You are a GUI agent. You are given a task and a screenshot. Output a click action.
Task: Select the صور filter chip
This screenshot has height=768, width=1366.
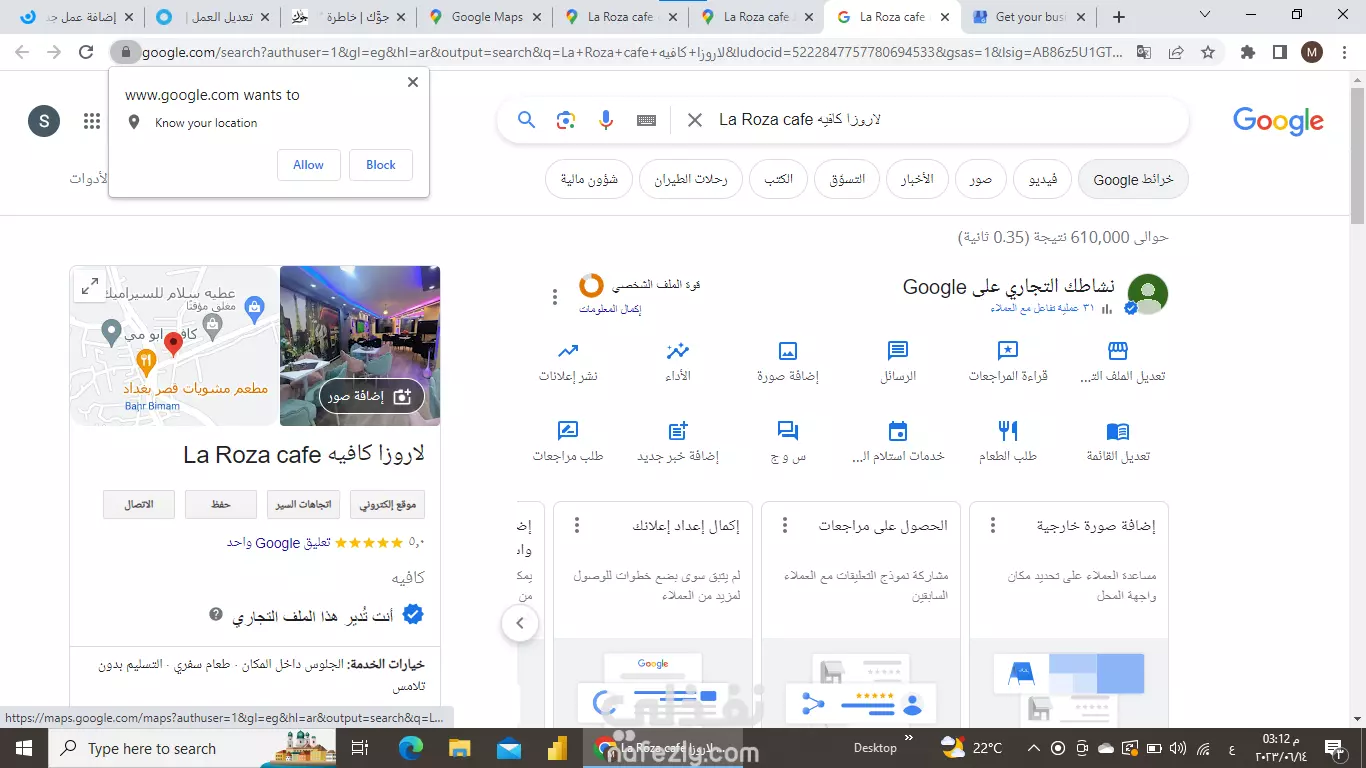981,180
